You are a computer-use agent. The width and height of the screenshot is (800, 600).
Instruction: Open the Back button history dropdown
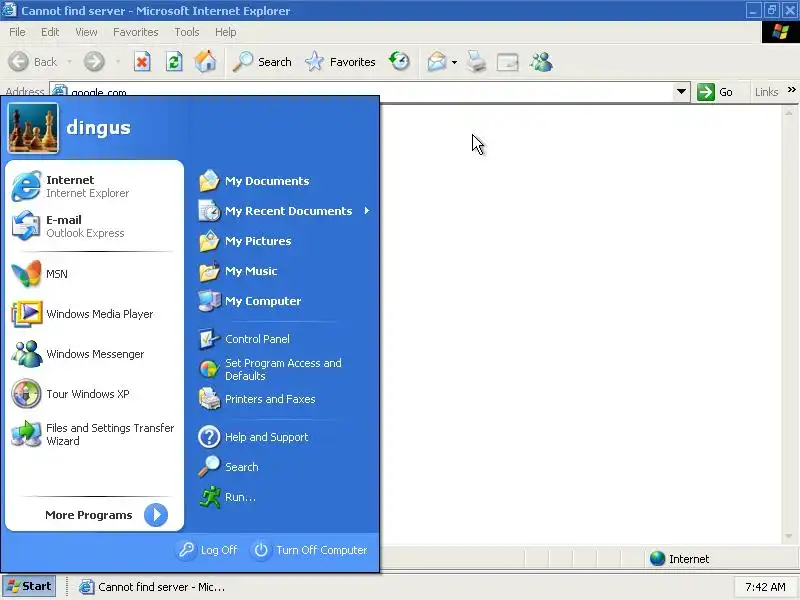click(x=69, y=62)
